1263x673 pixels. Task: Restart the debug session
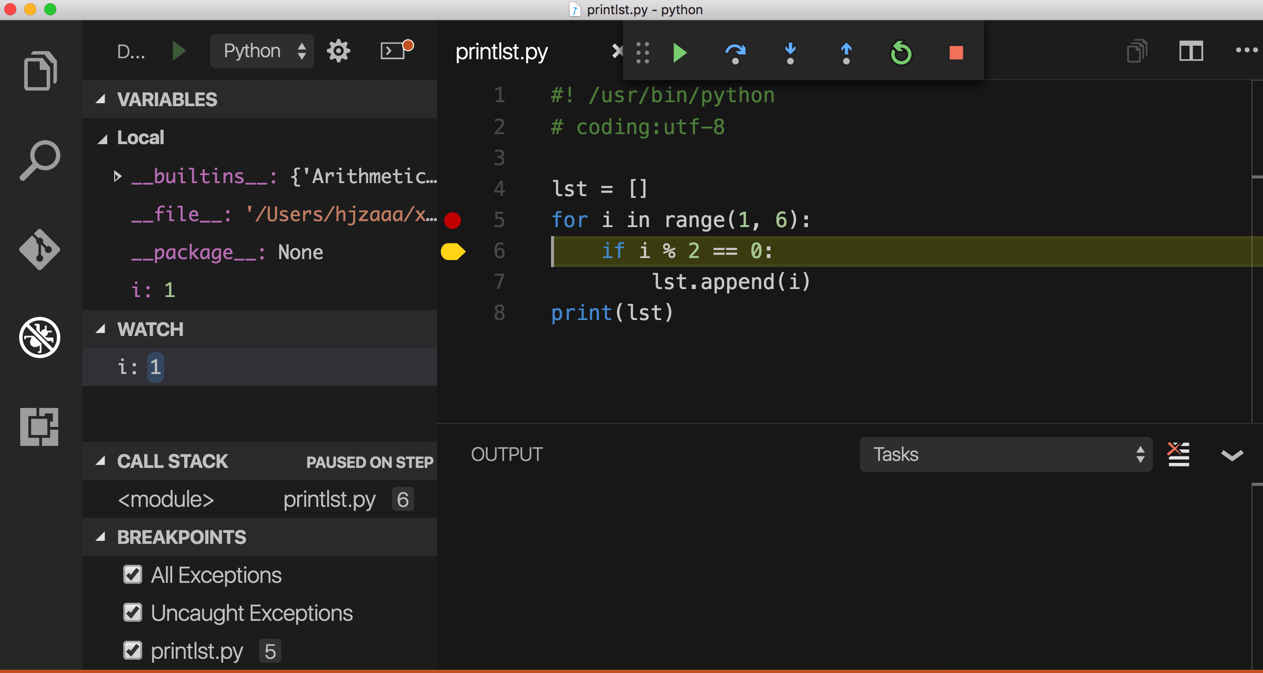tap(900, 53)
